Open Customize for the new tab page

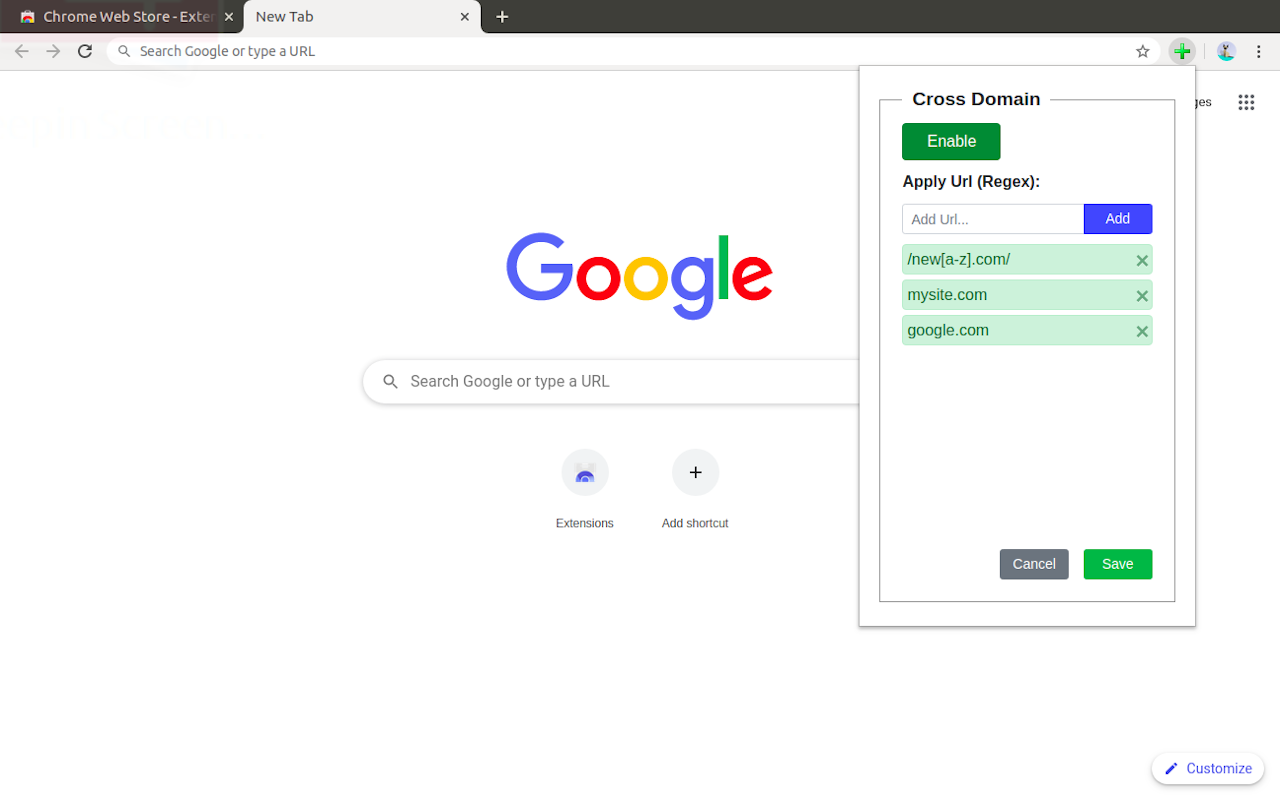point(1208,768)
